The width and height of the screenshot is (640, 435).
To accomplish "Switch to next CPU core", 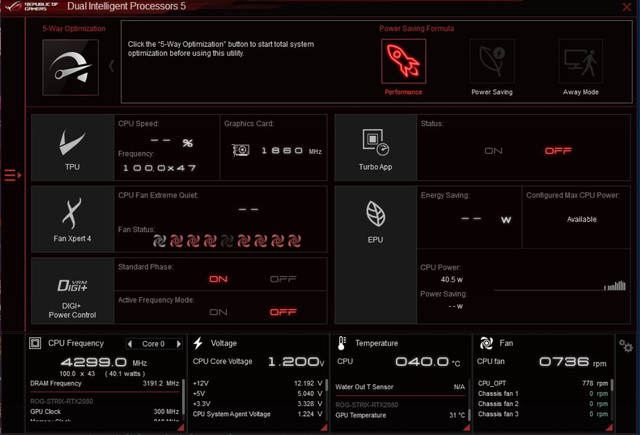I will click(179, 344).
